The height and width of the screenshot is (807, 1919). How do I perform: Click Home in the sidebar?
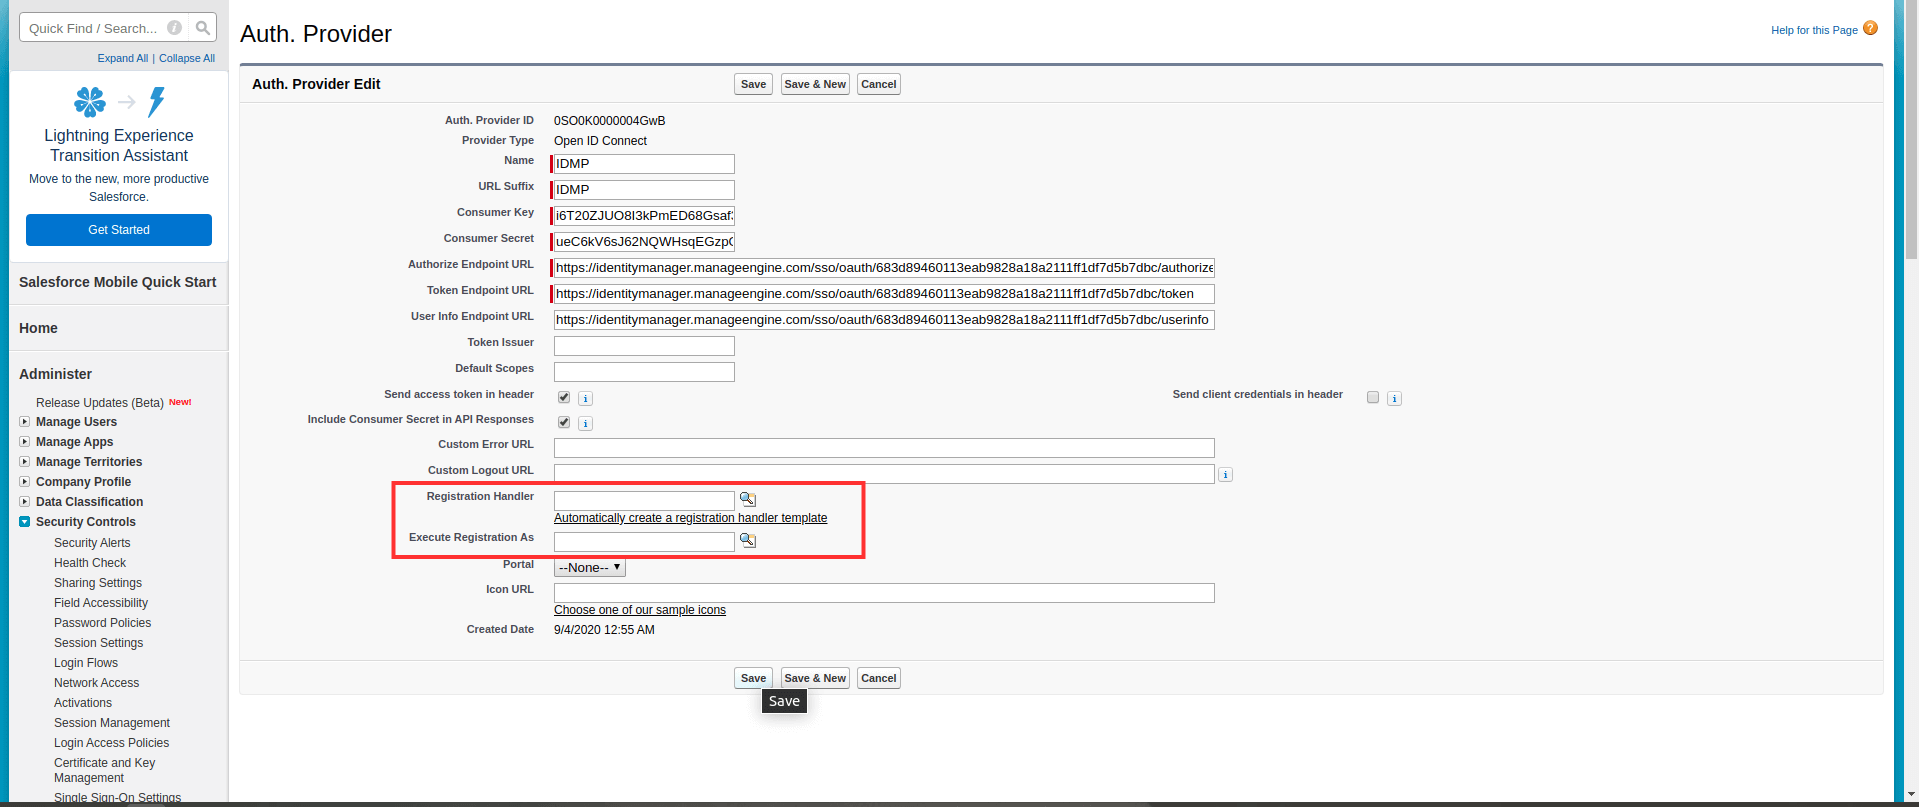coord(38,328)
